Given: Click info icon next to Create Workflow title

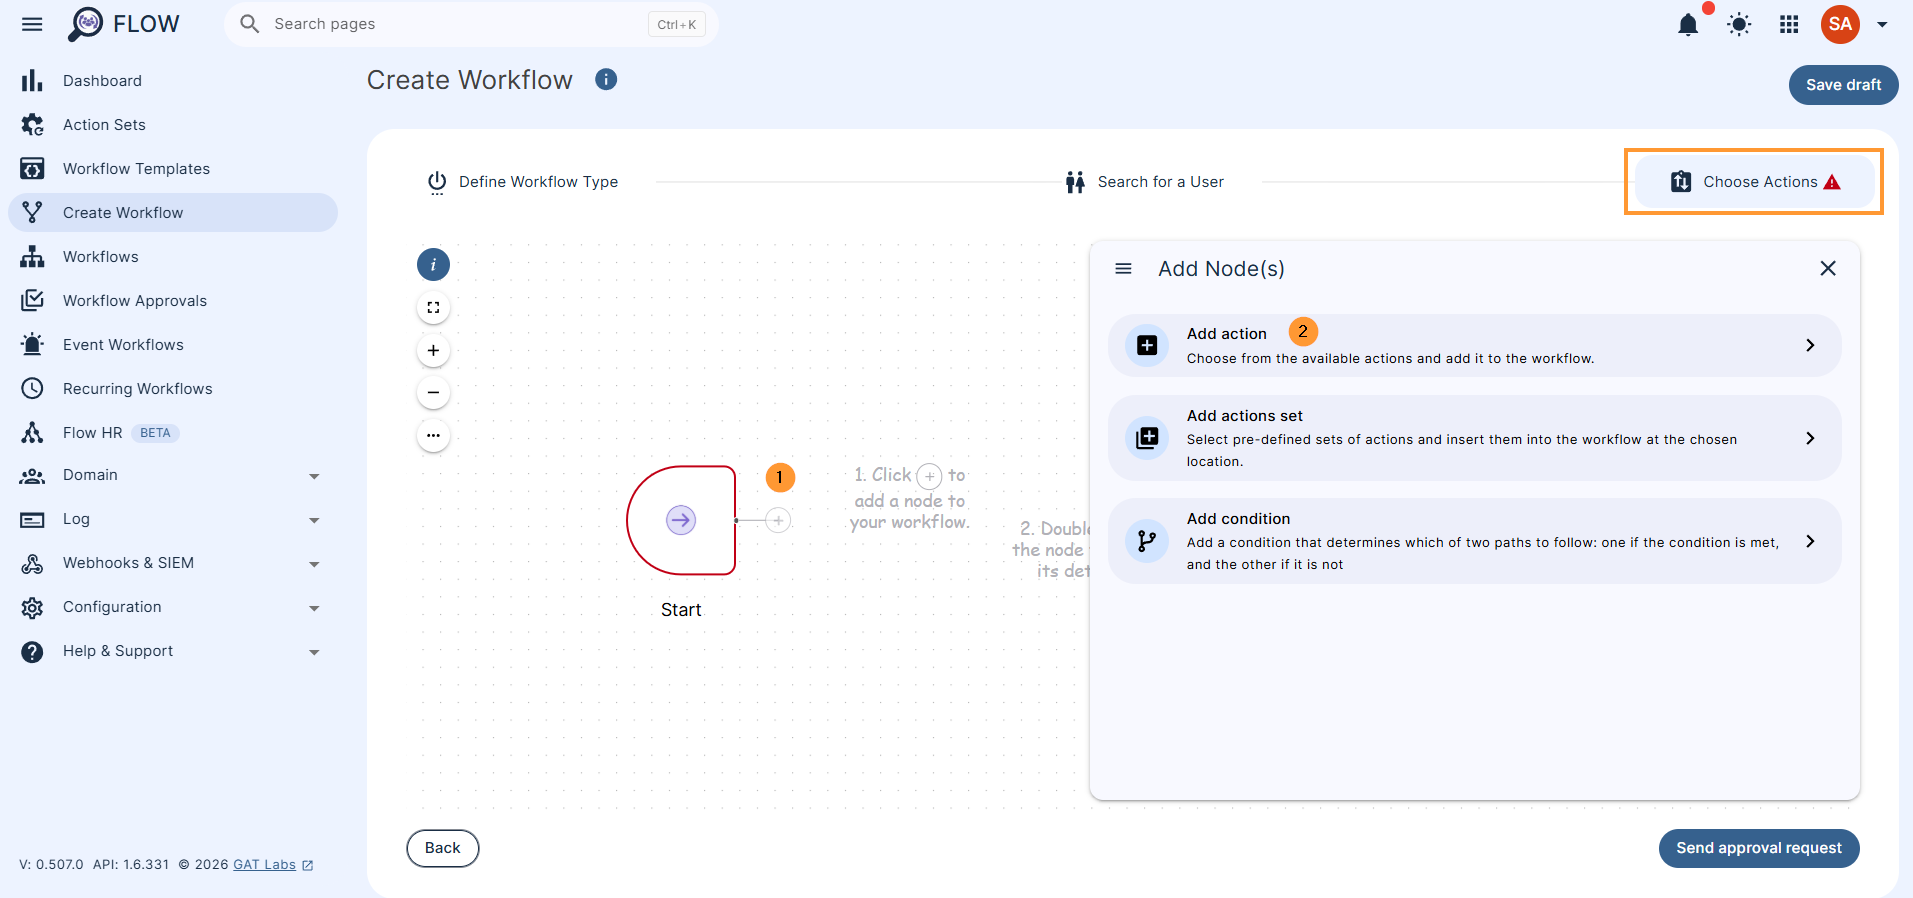Looking at the screenshot, I should coord(606,79).
